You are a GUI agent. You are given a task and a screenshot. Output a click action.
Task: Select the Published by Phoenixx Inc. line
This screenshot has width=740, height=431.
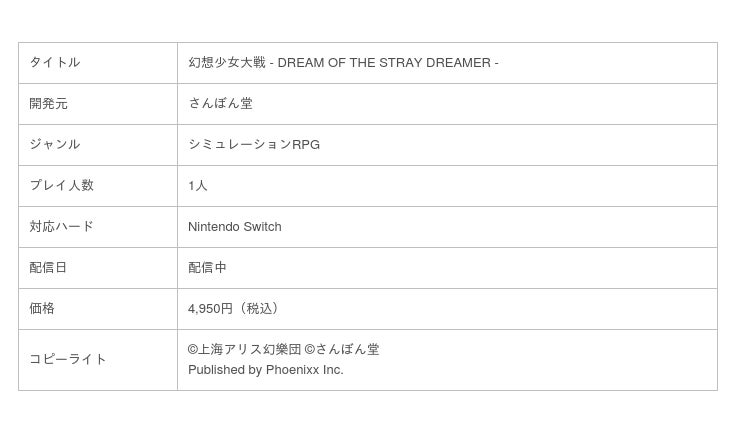pyautogui.click(x=266, y=369)
